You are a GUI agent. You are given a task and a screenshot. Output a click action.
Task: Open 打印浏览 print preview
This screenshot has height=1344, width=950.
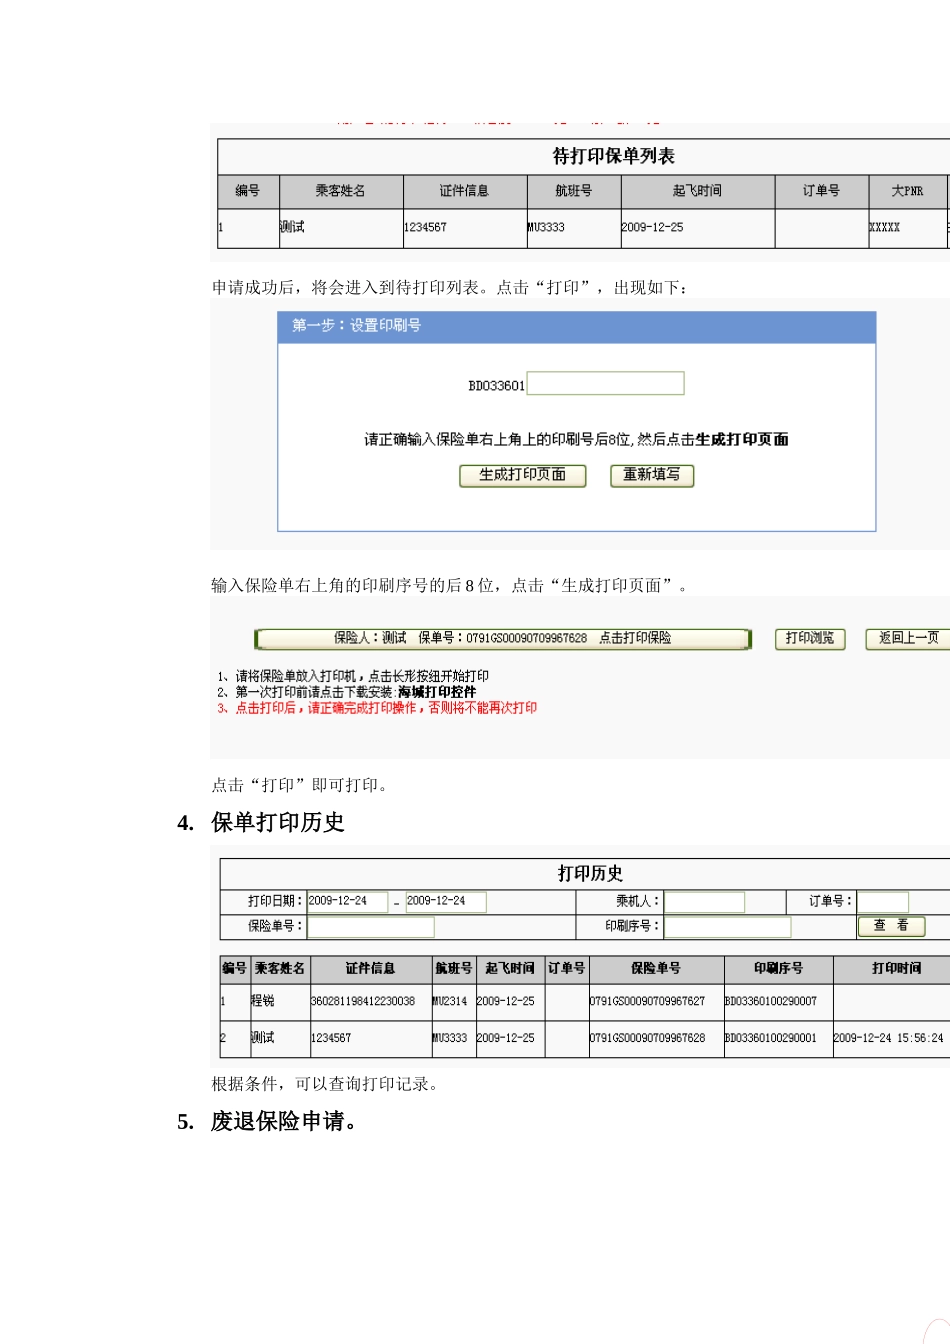(809, 638)
